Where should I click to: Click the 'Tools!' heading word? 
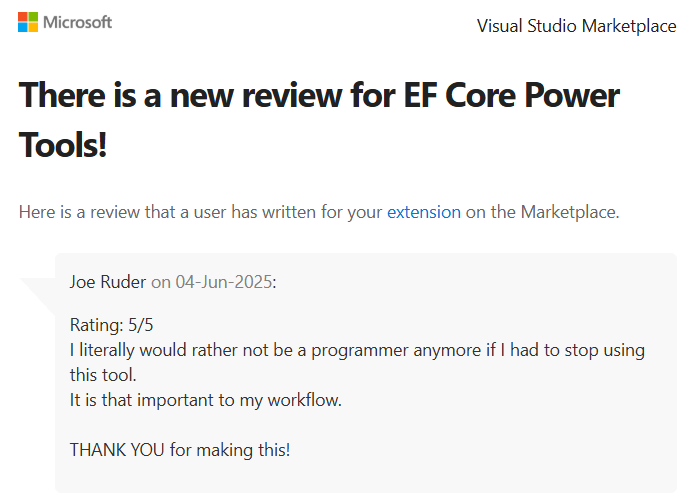click(63, 146)
